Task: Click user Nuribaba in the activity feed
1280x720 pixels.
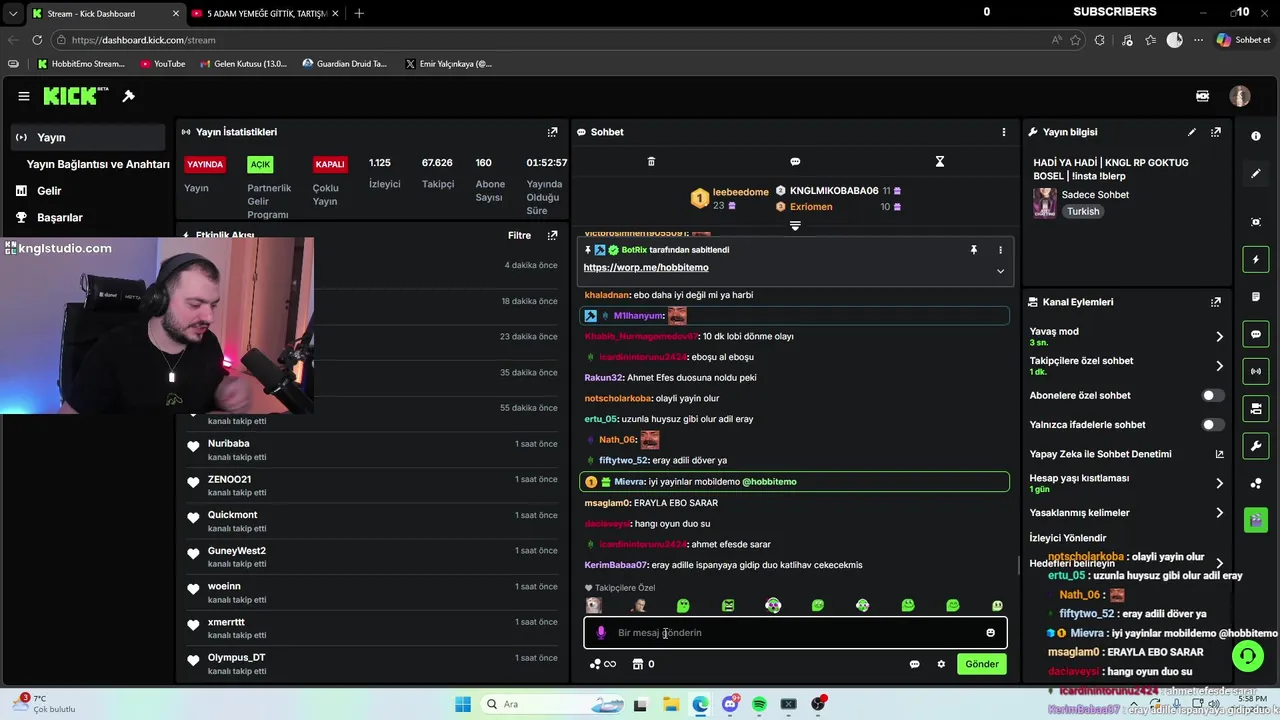Action: [x=229, y=444]
